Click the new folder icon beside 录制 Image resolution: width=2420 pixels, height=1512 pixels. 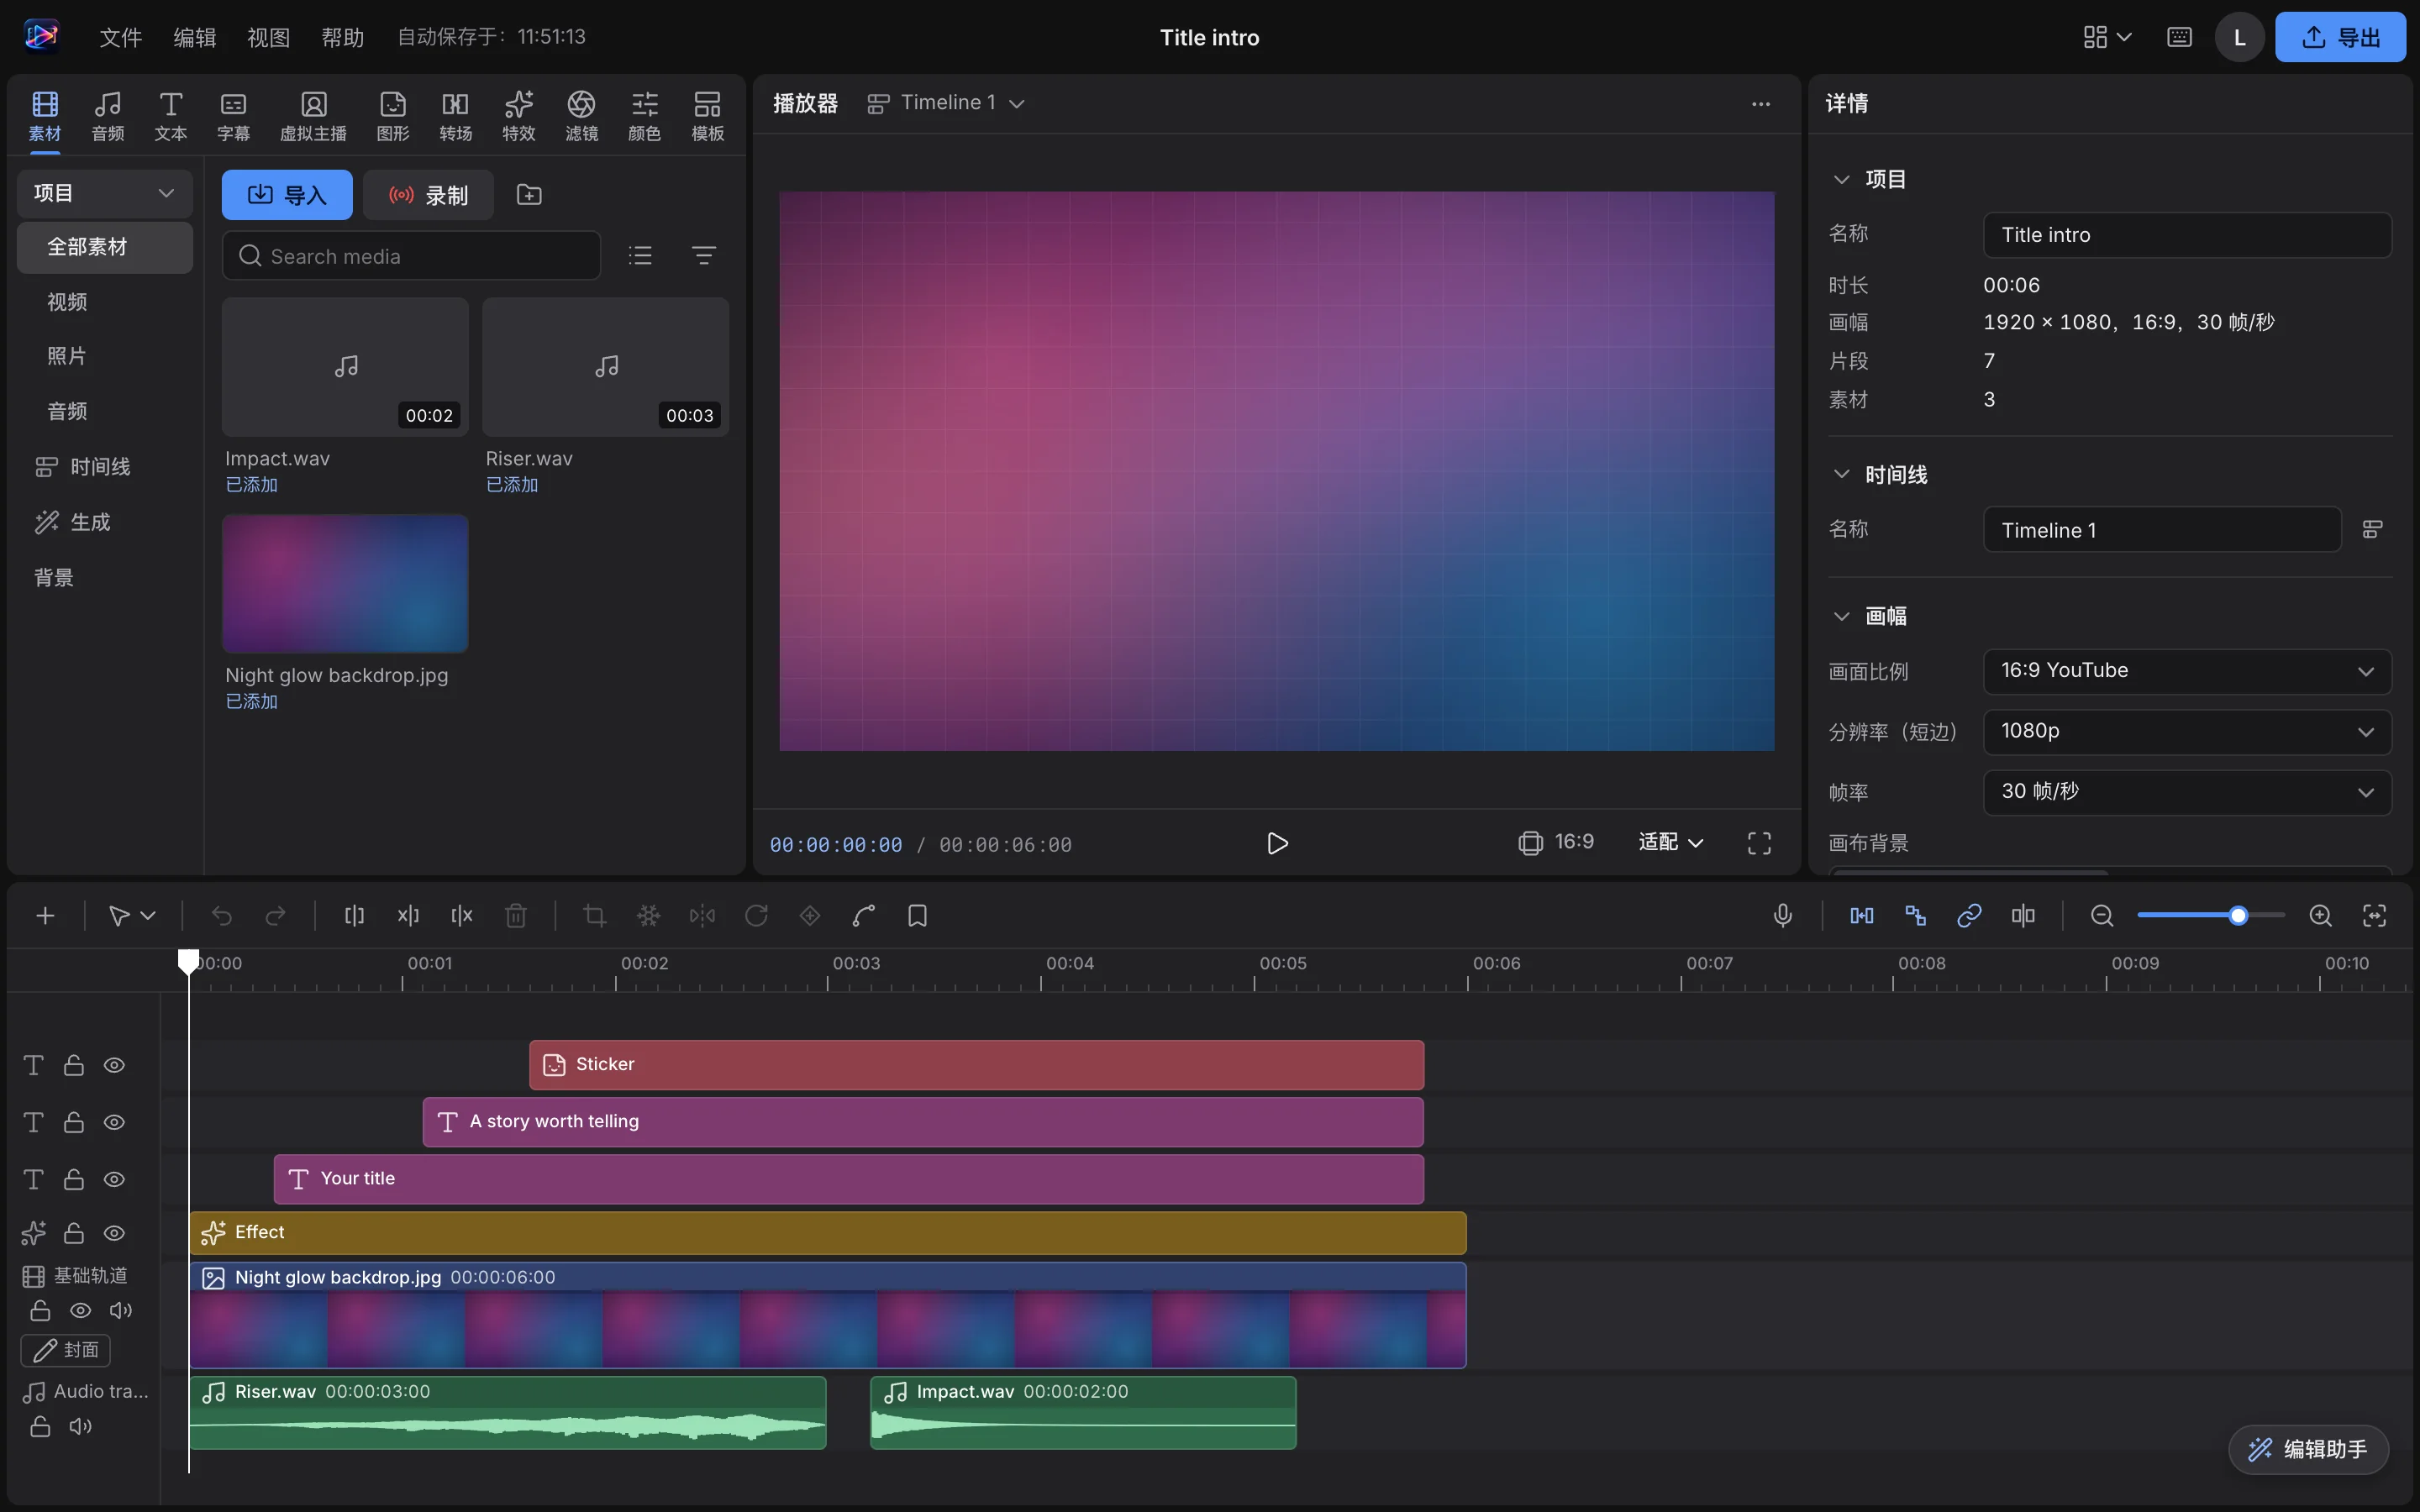pyautogui.click(x=529, y=195)
